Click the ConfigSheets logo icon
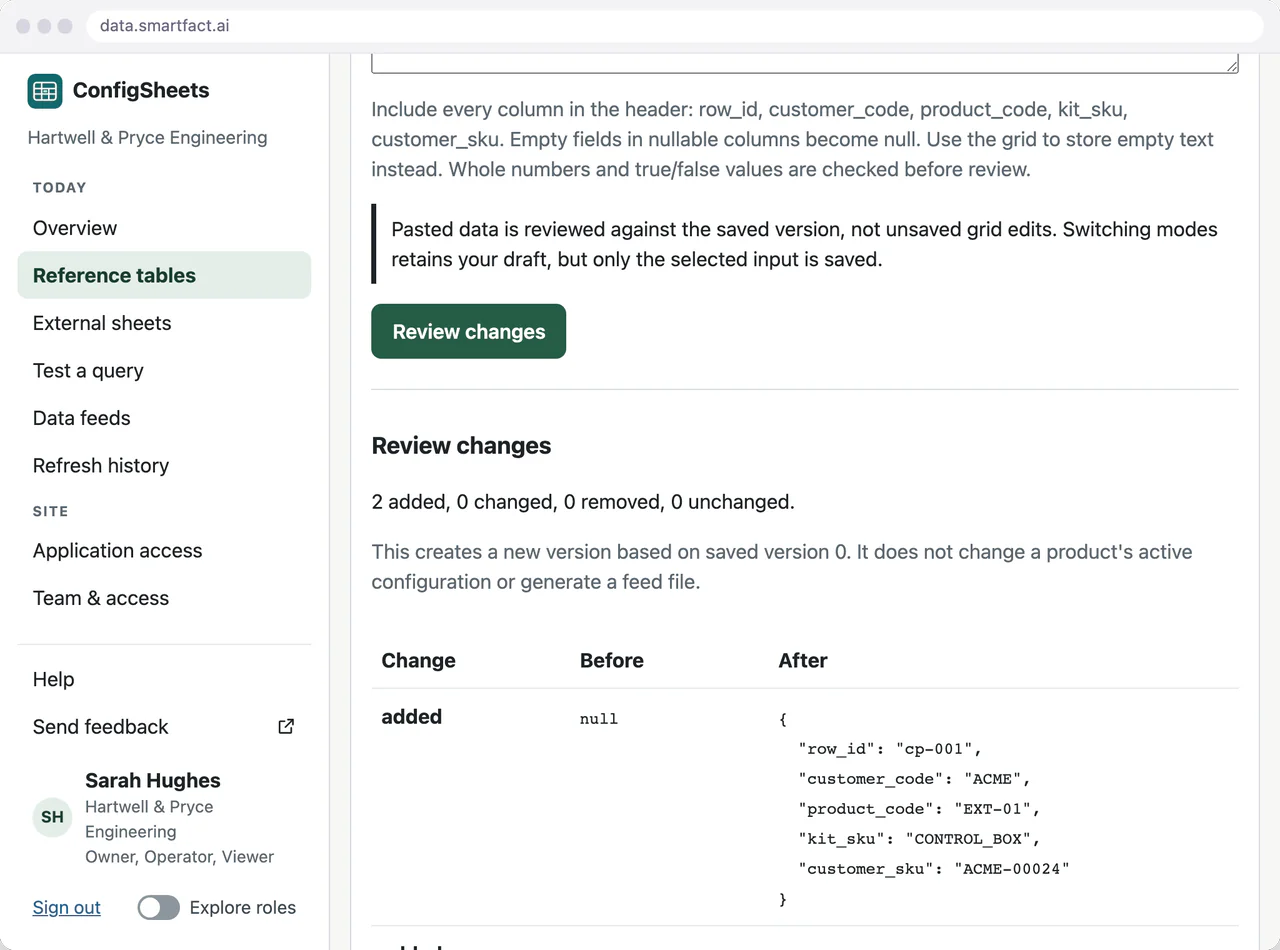The height and width of the screenshot is (950, 1280). 45,91
